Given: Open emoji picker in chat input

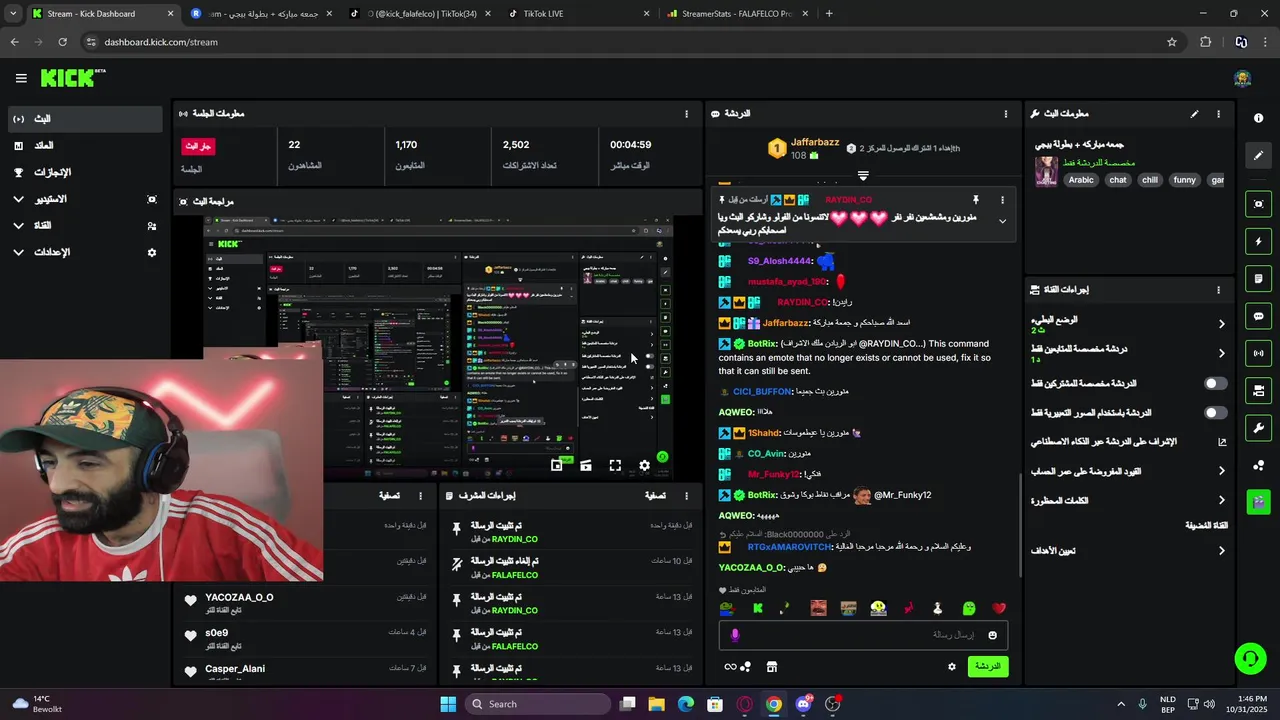Looking at the screenshot, I should click(992, 635).
